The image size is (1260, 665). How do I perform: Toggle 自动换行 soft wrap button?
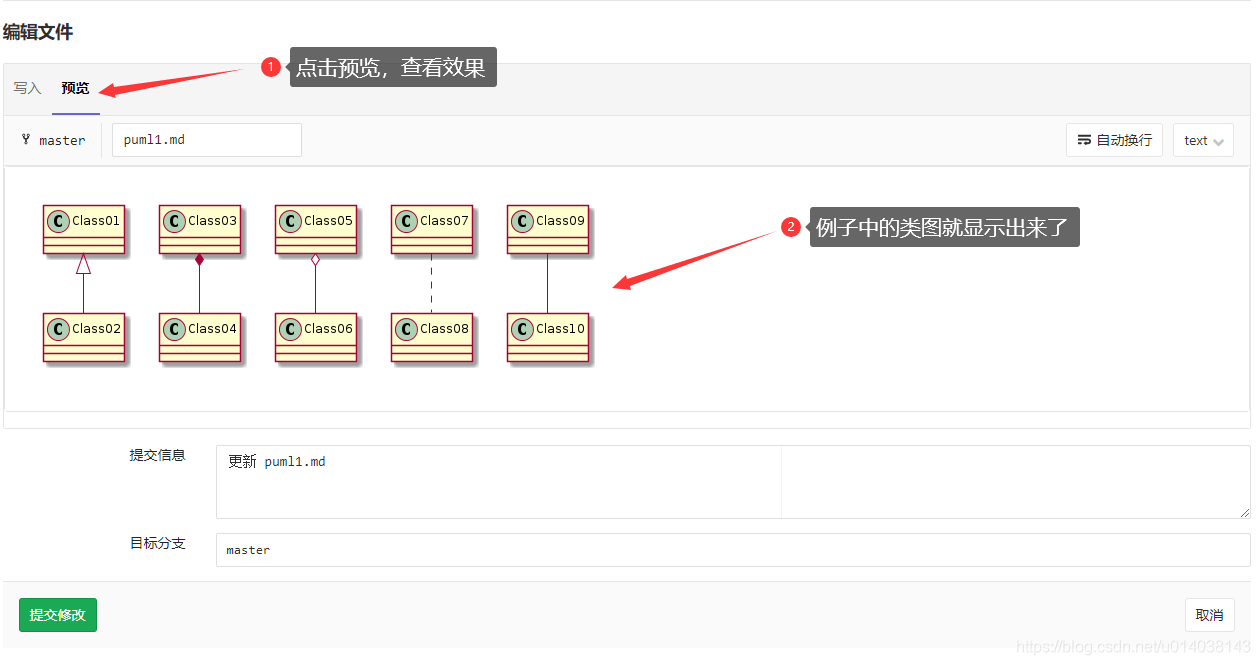pos(1114,140)
